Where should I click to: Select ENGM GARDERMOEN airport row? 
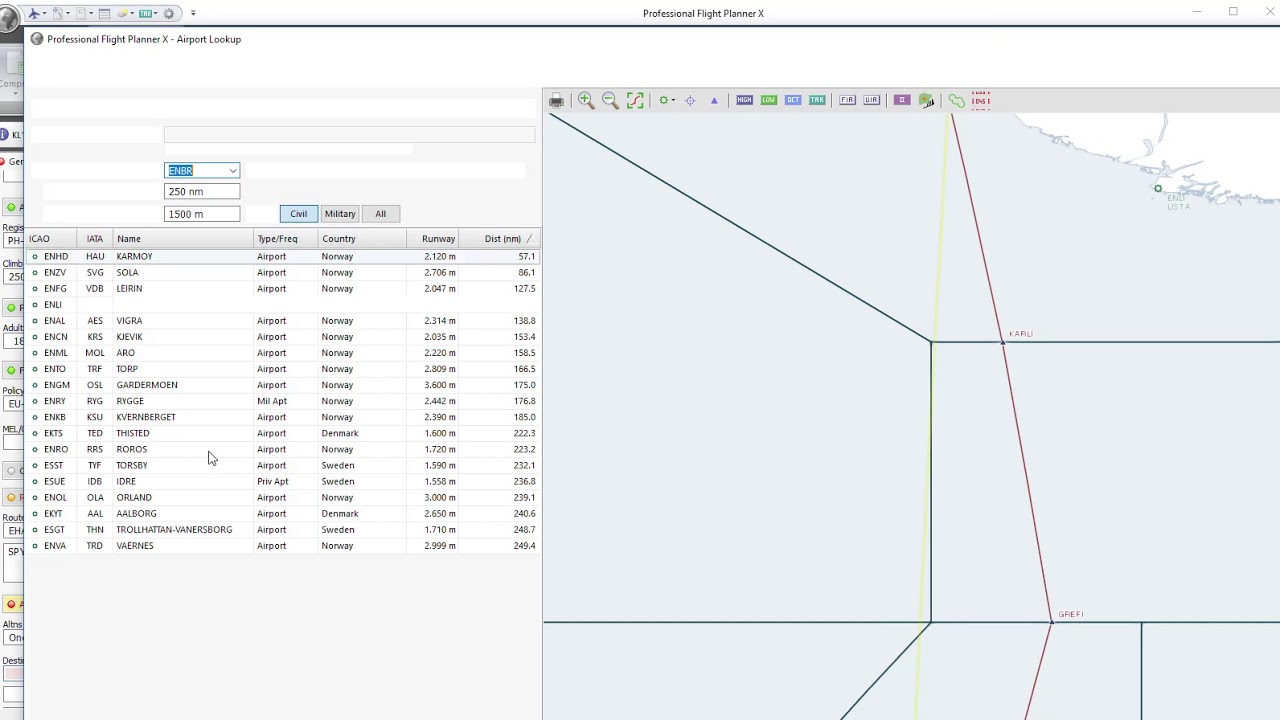tap(283, 385)
